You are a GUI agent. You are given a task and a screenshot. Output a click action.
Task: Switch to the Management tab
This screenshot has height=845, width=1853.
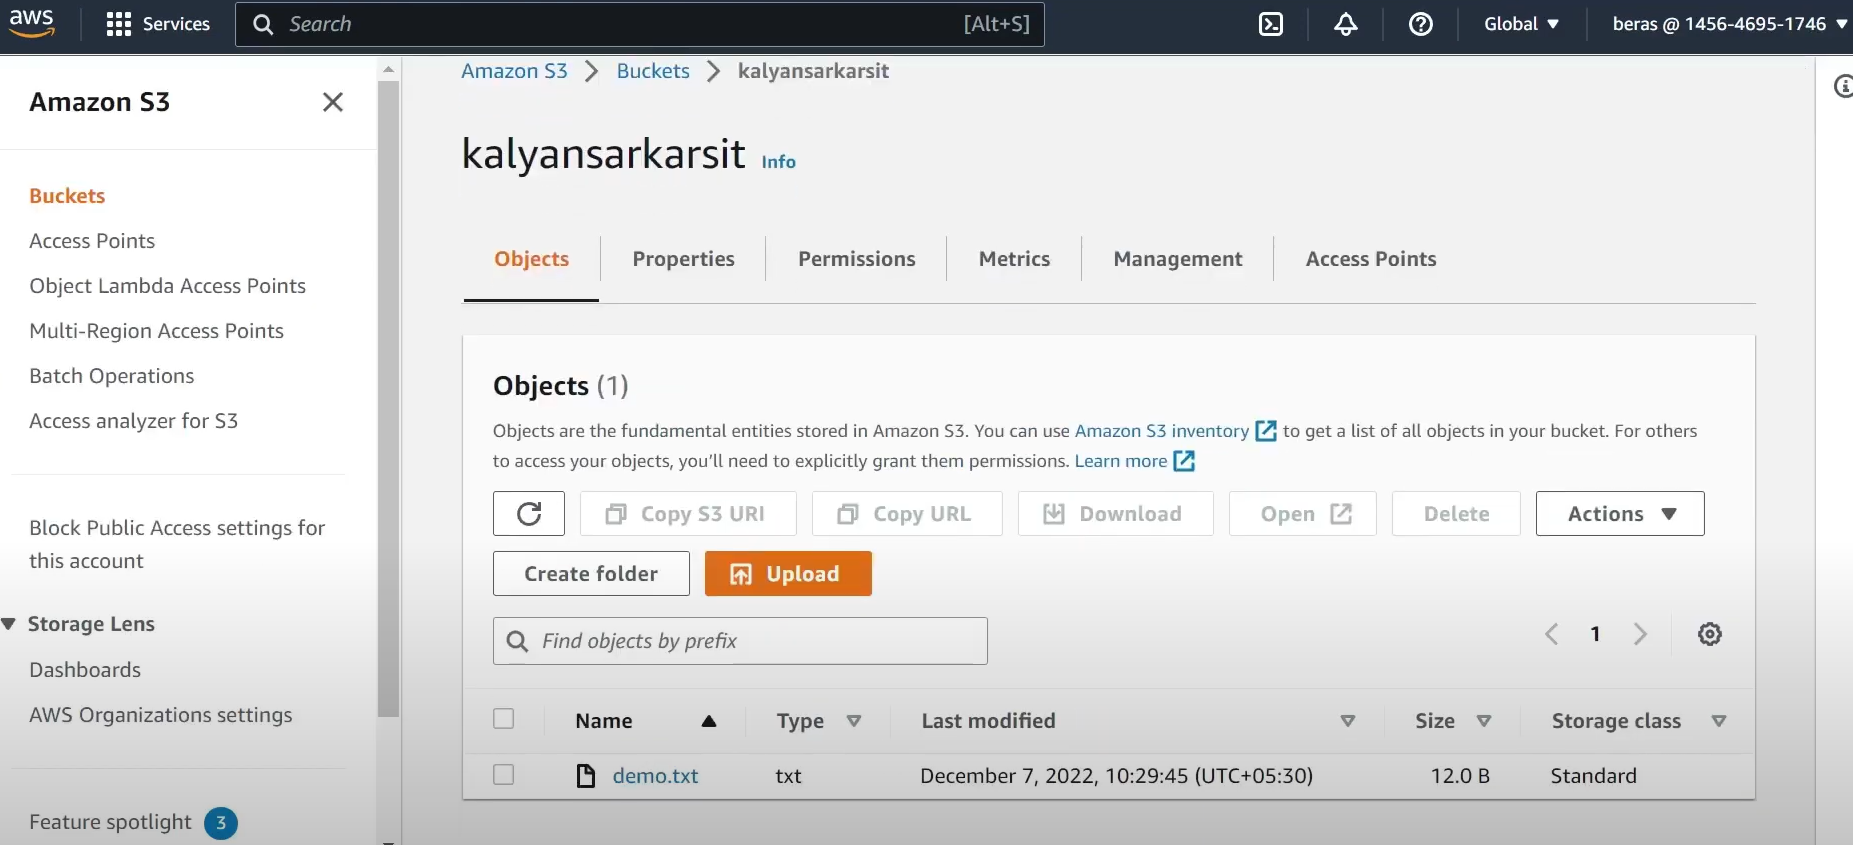click(x=1178, y=259)
